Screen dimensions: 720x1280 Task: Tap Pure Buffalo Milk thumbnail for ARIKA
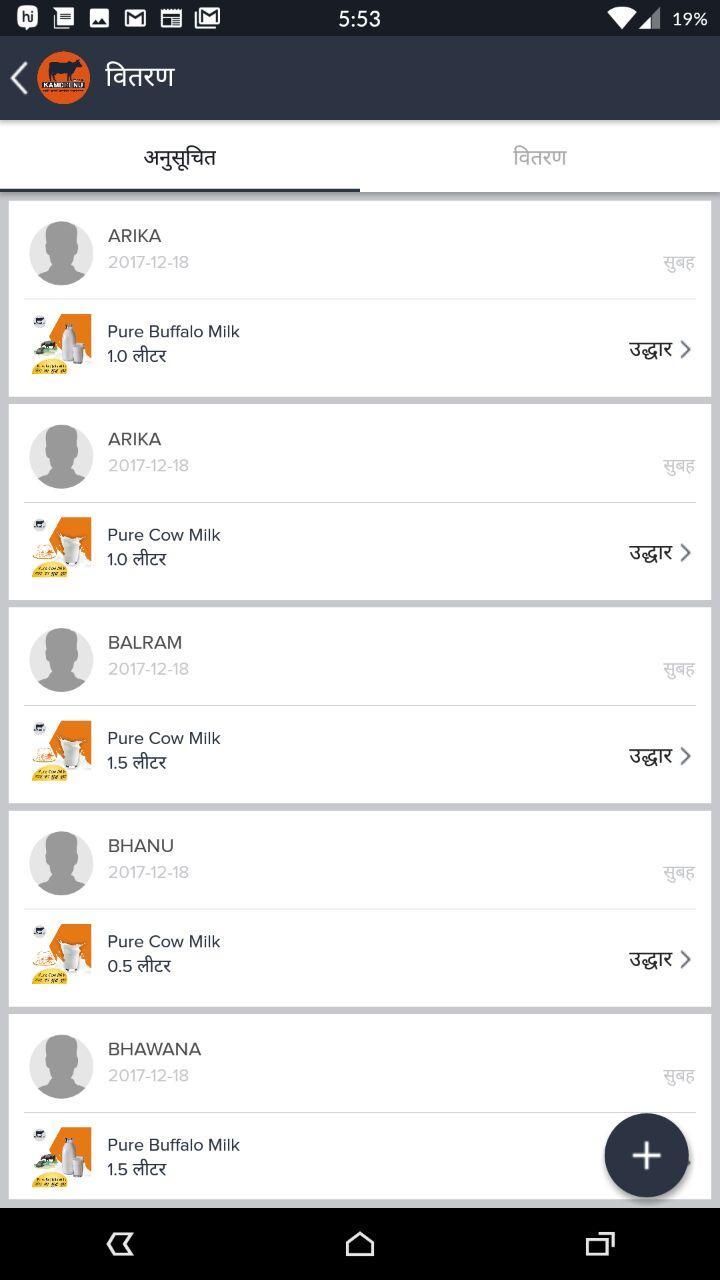point(61,345)
